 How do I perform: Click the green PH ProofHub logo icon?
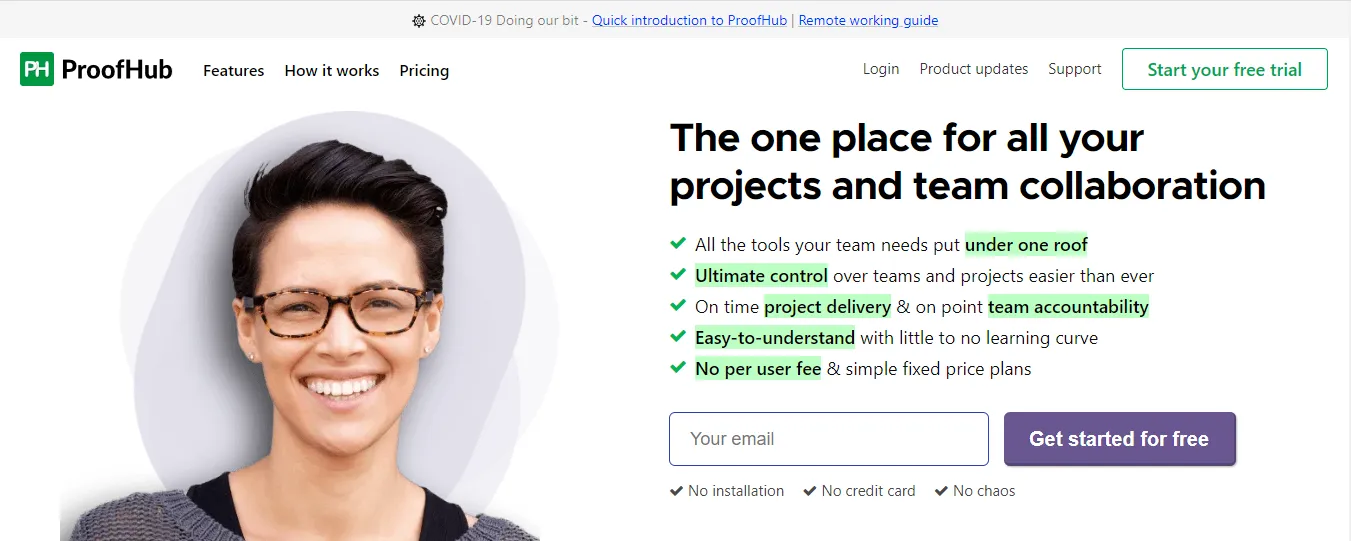click(x=37, y=69)
